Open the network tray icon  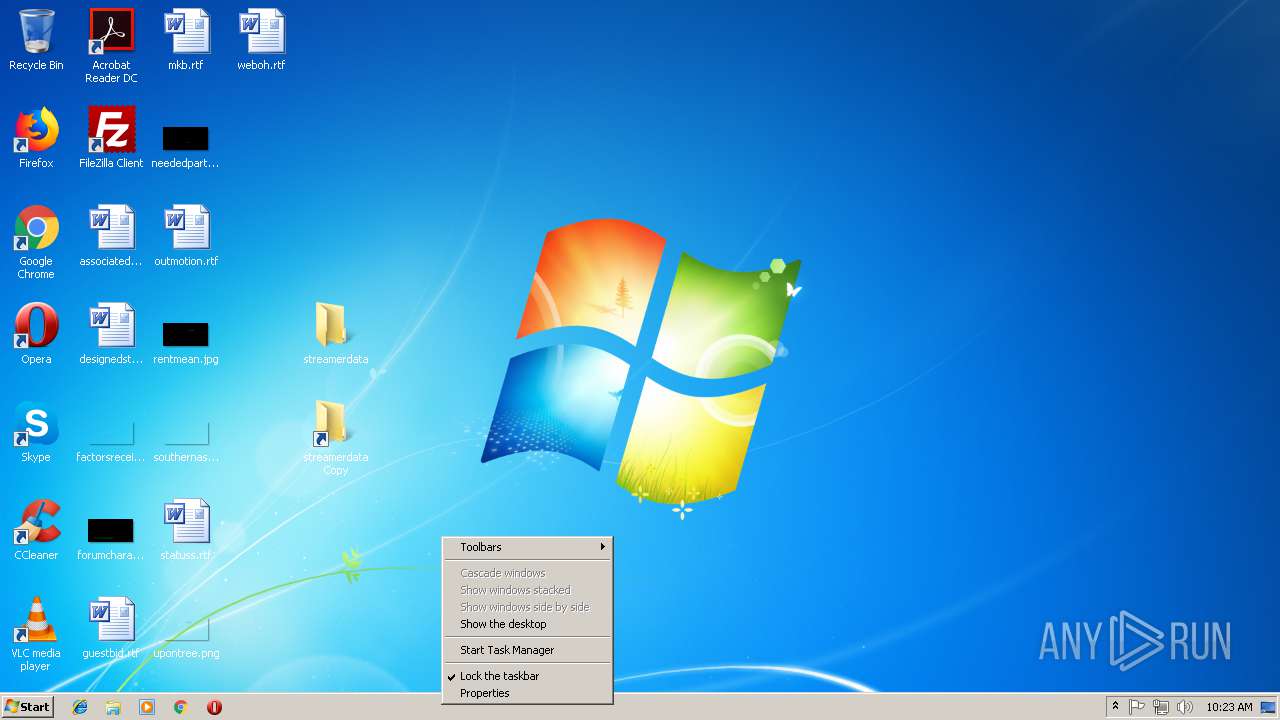tap(1161, 707)
